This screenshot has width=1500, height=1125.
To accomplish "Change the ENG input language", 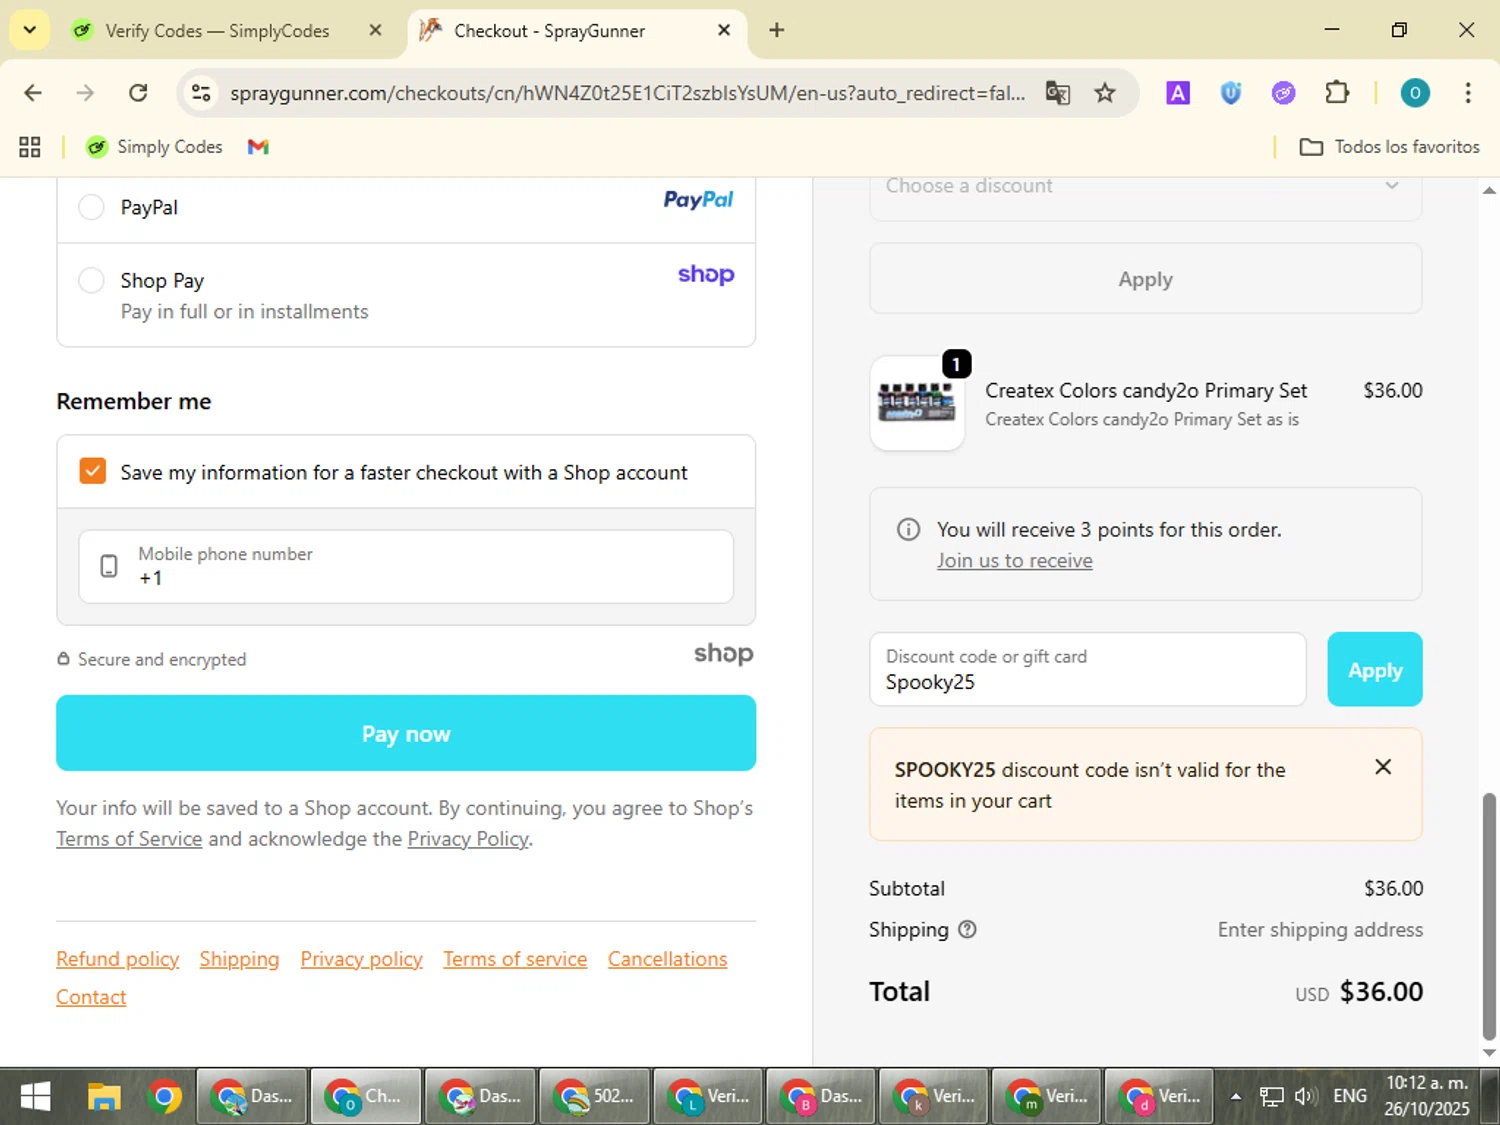I will [1350, 1097].
